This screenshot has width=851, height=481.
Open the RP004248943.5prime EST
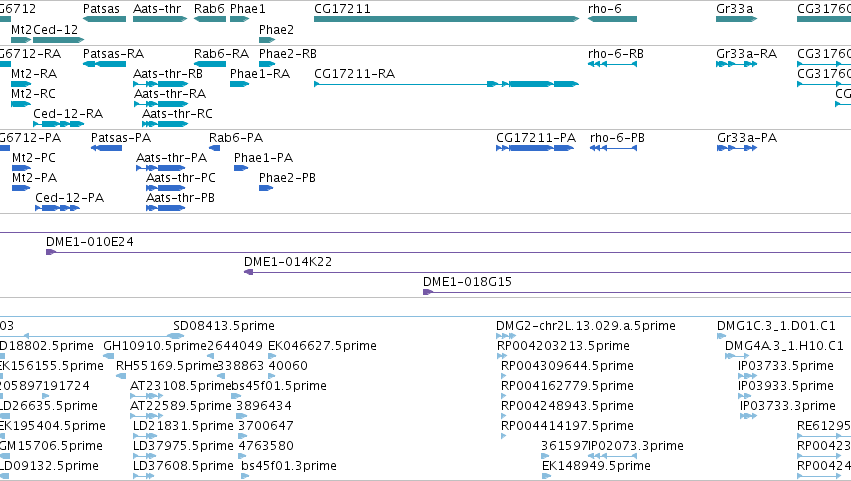504,417
